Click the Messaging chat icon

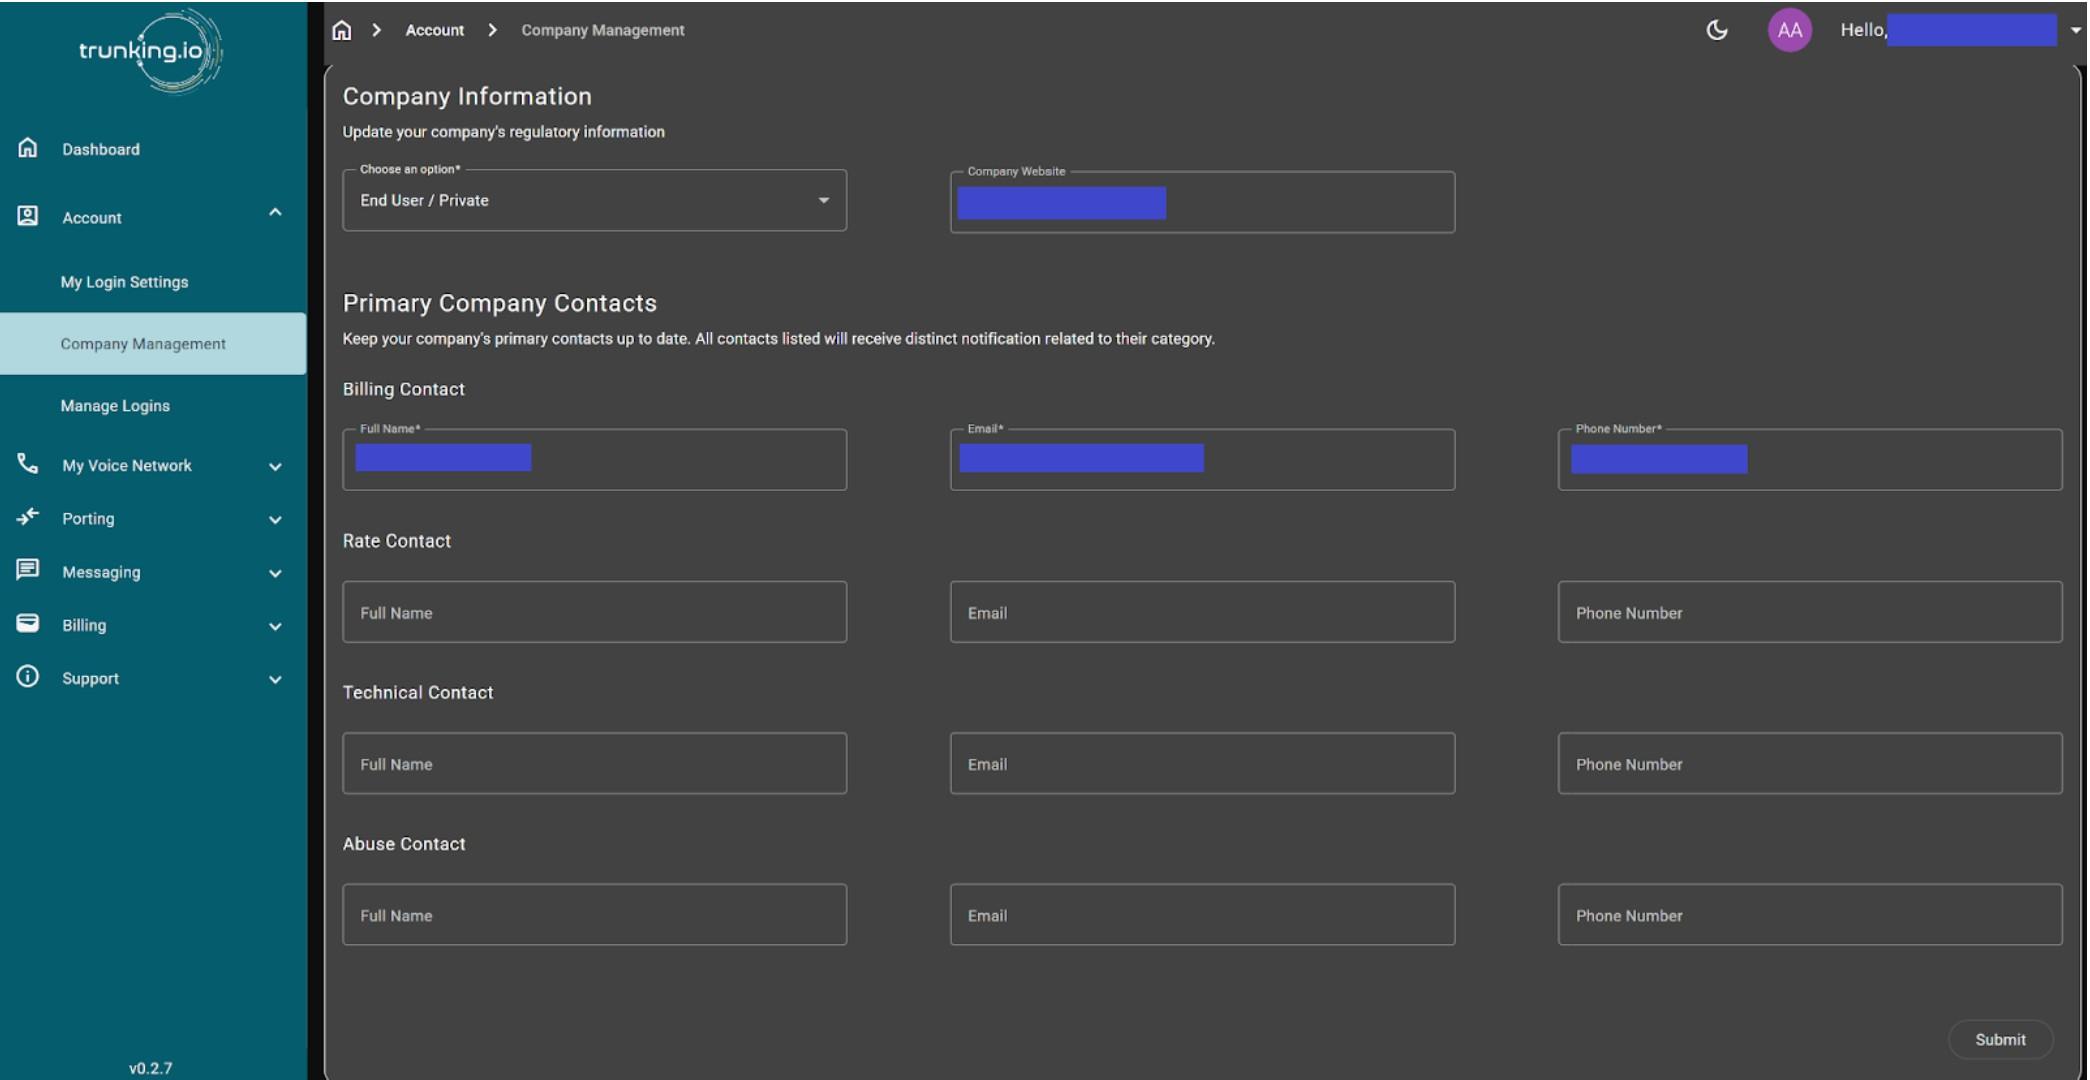tap(28, 570)
